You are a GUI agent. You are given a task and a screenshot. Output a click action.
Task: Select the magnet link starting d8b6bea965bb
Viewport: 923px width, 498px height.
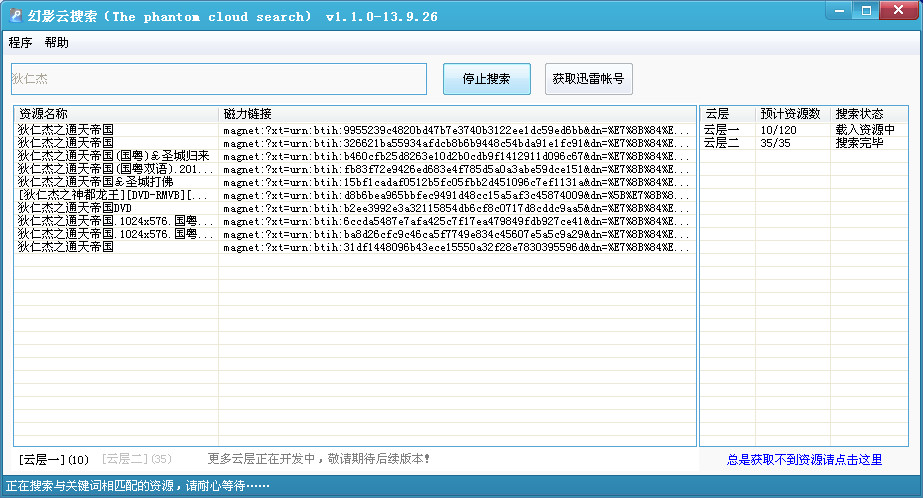click(456, 195)
